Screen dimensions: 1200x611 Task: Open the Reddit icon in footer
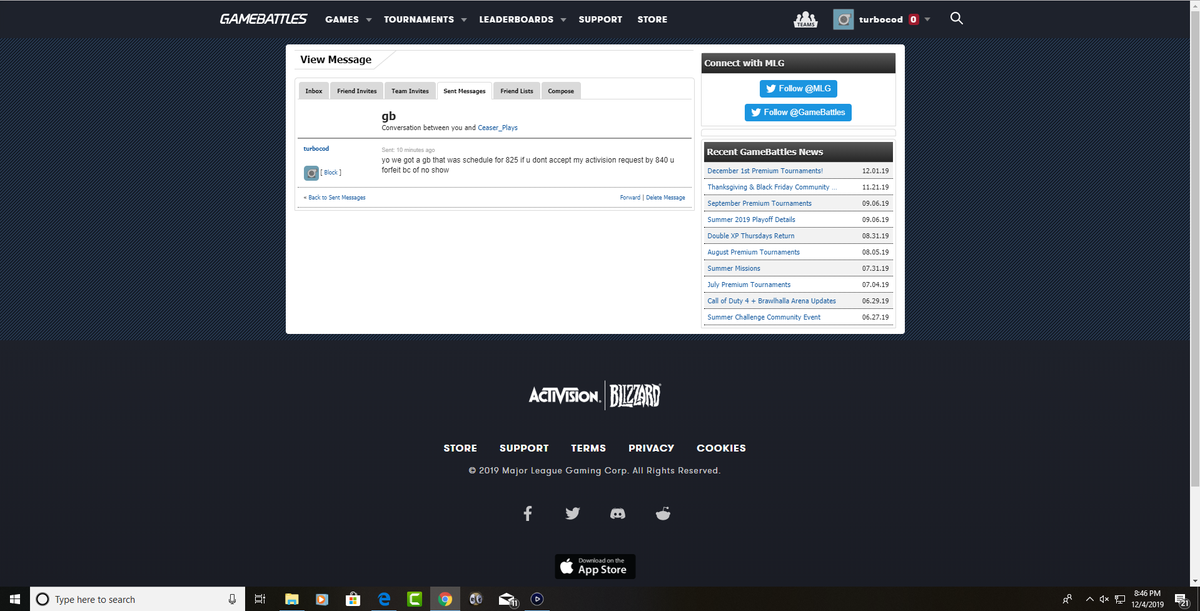coord(662,513)
